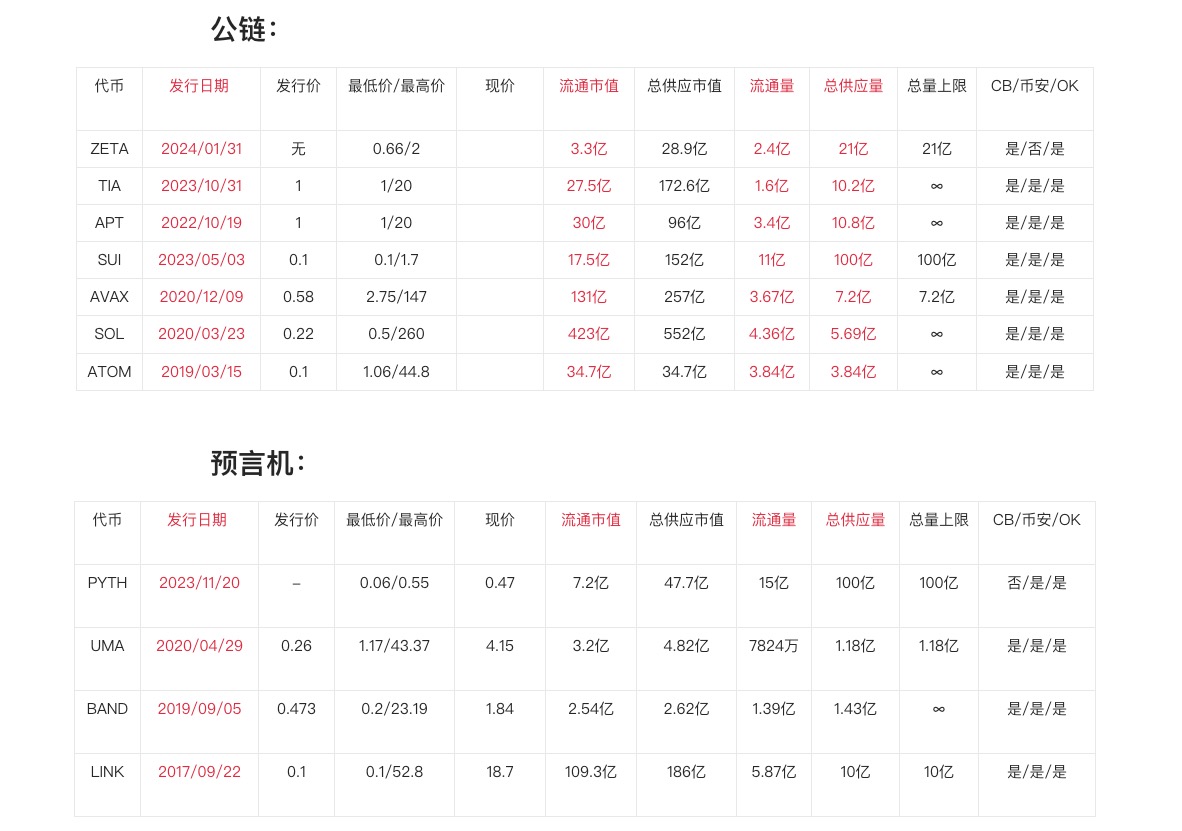Click the 27.5亿 market cap value
The height and width of the screenshot is (831, 1182).
[589, 186]
